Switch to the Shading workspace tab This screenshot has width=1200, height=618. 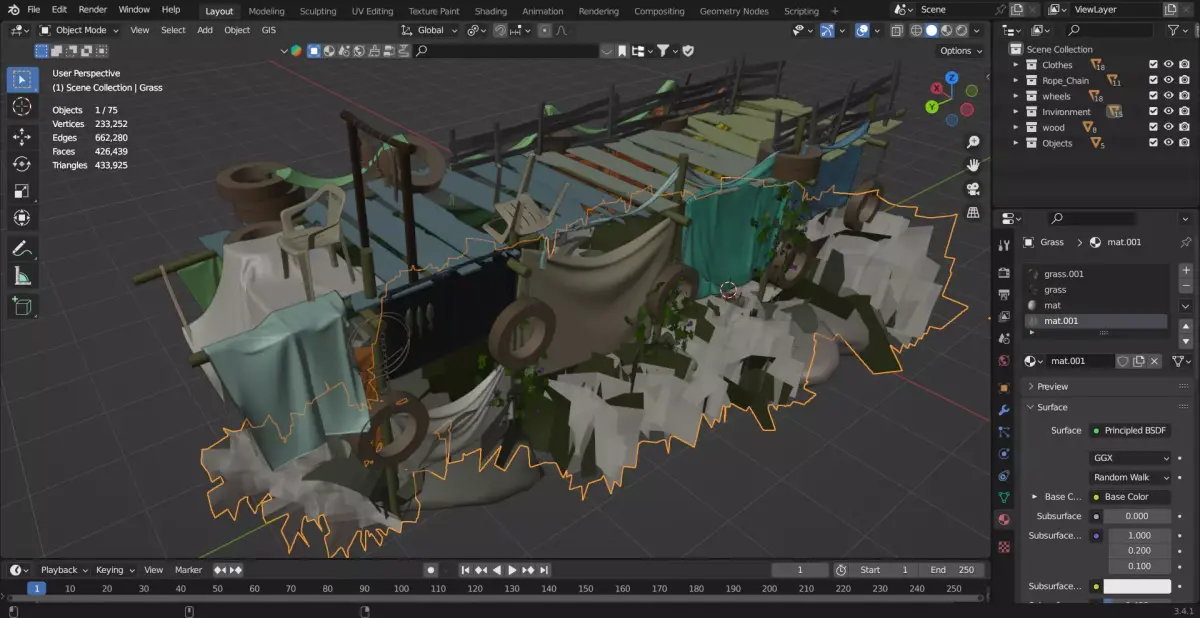(490, 11)
